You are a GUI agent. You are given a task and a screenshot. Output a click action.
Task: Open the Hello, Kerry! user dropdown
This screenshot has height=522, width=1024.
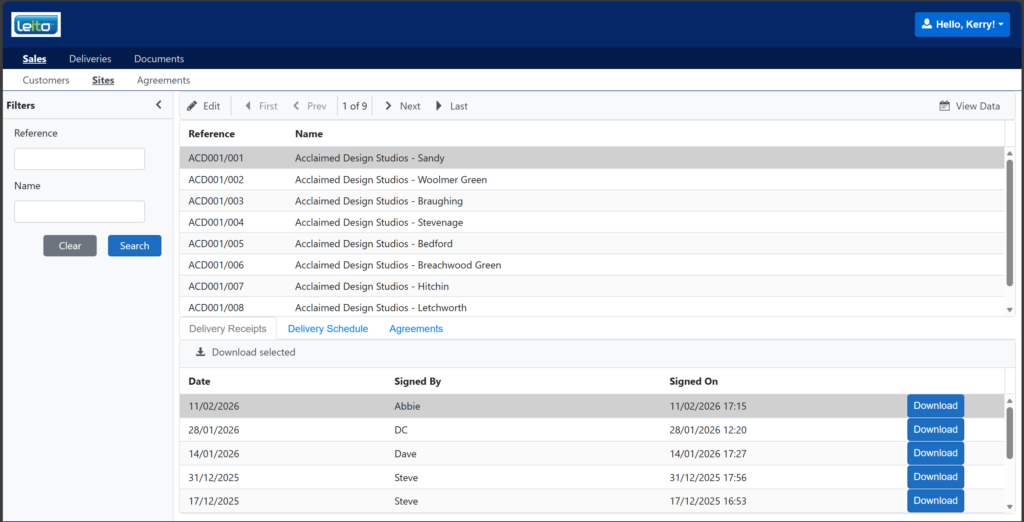tap(962, 24)
